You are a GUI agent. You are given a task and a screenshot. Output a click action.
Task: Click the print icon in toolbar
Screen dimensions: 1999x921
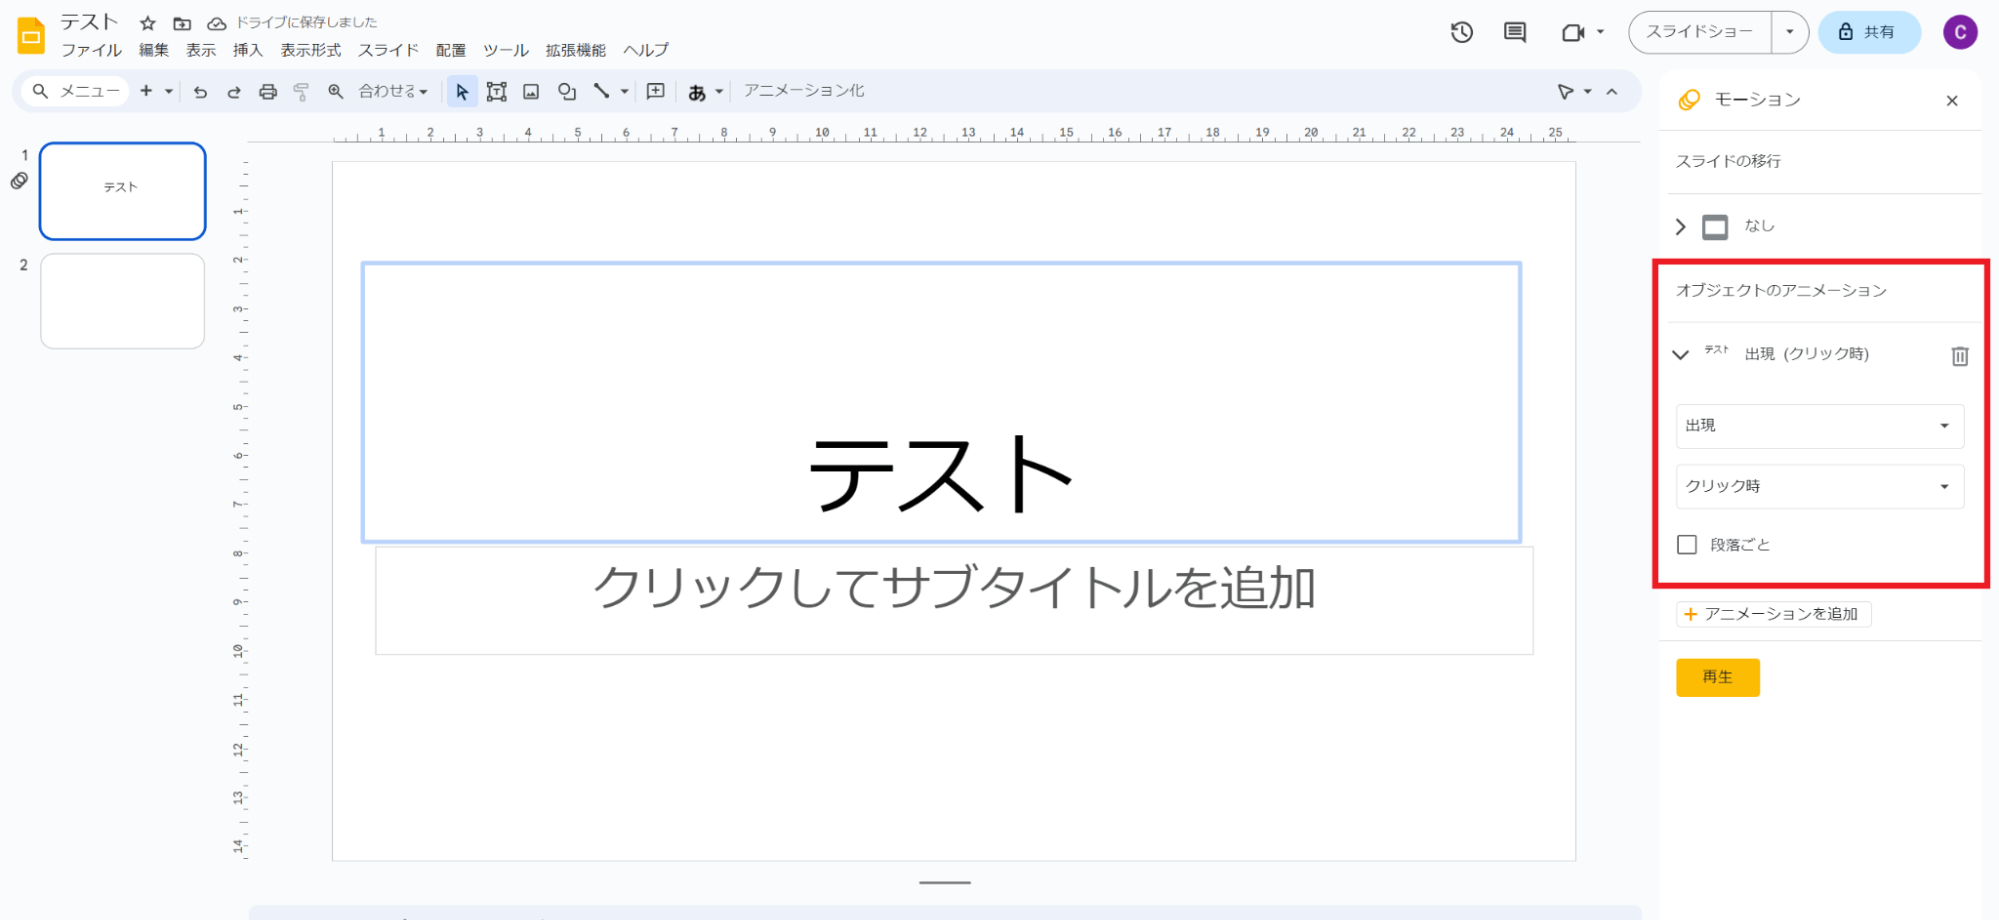click(267, 92)
